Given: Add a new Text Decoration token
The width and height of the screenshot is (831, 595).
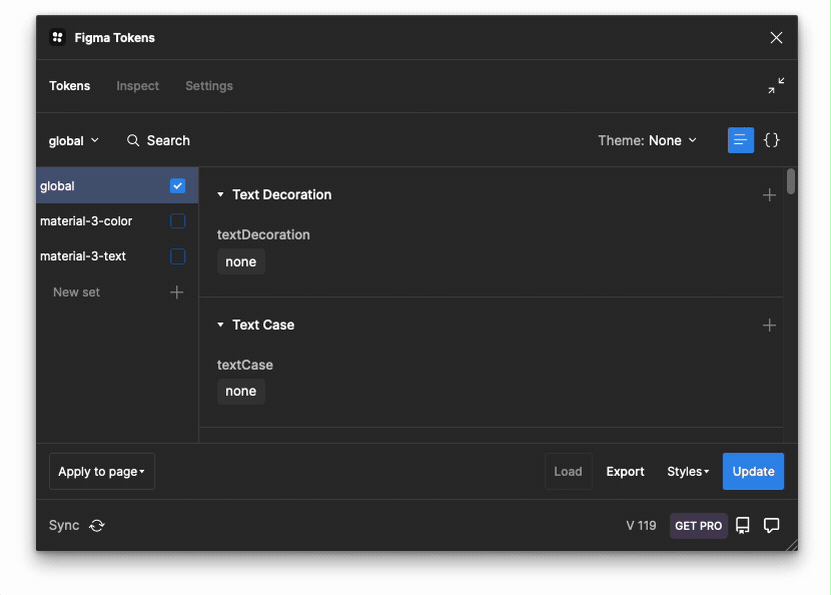Looking at the screenshot, I should coord(769,195).
